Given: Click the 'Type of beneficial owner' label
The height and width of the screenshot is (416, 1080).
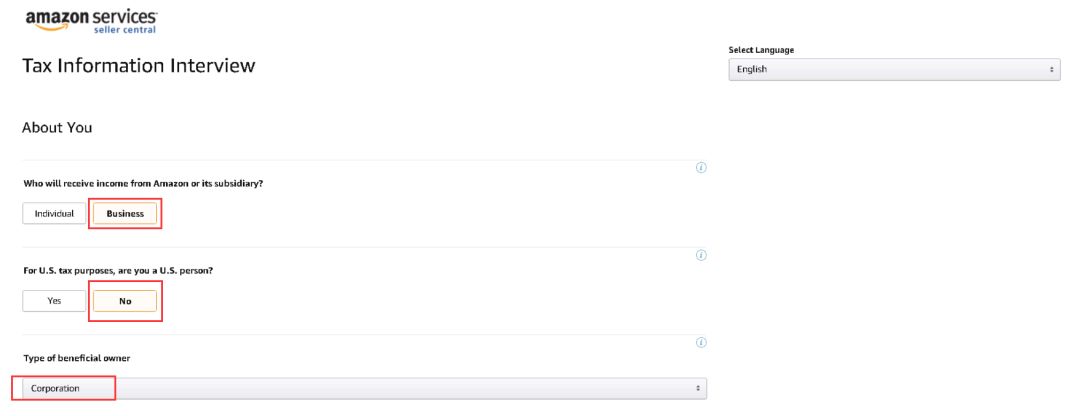Looking at the screenshot, I should coord(77,358).
